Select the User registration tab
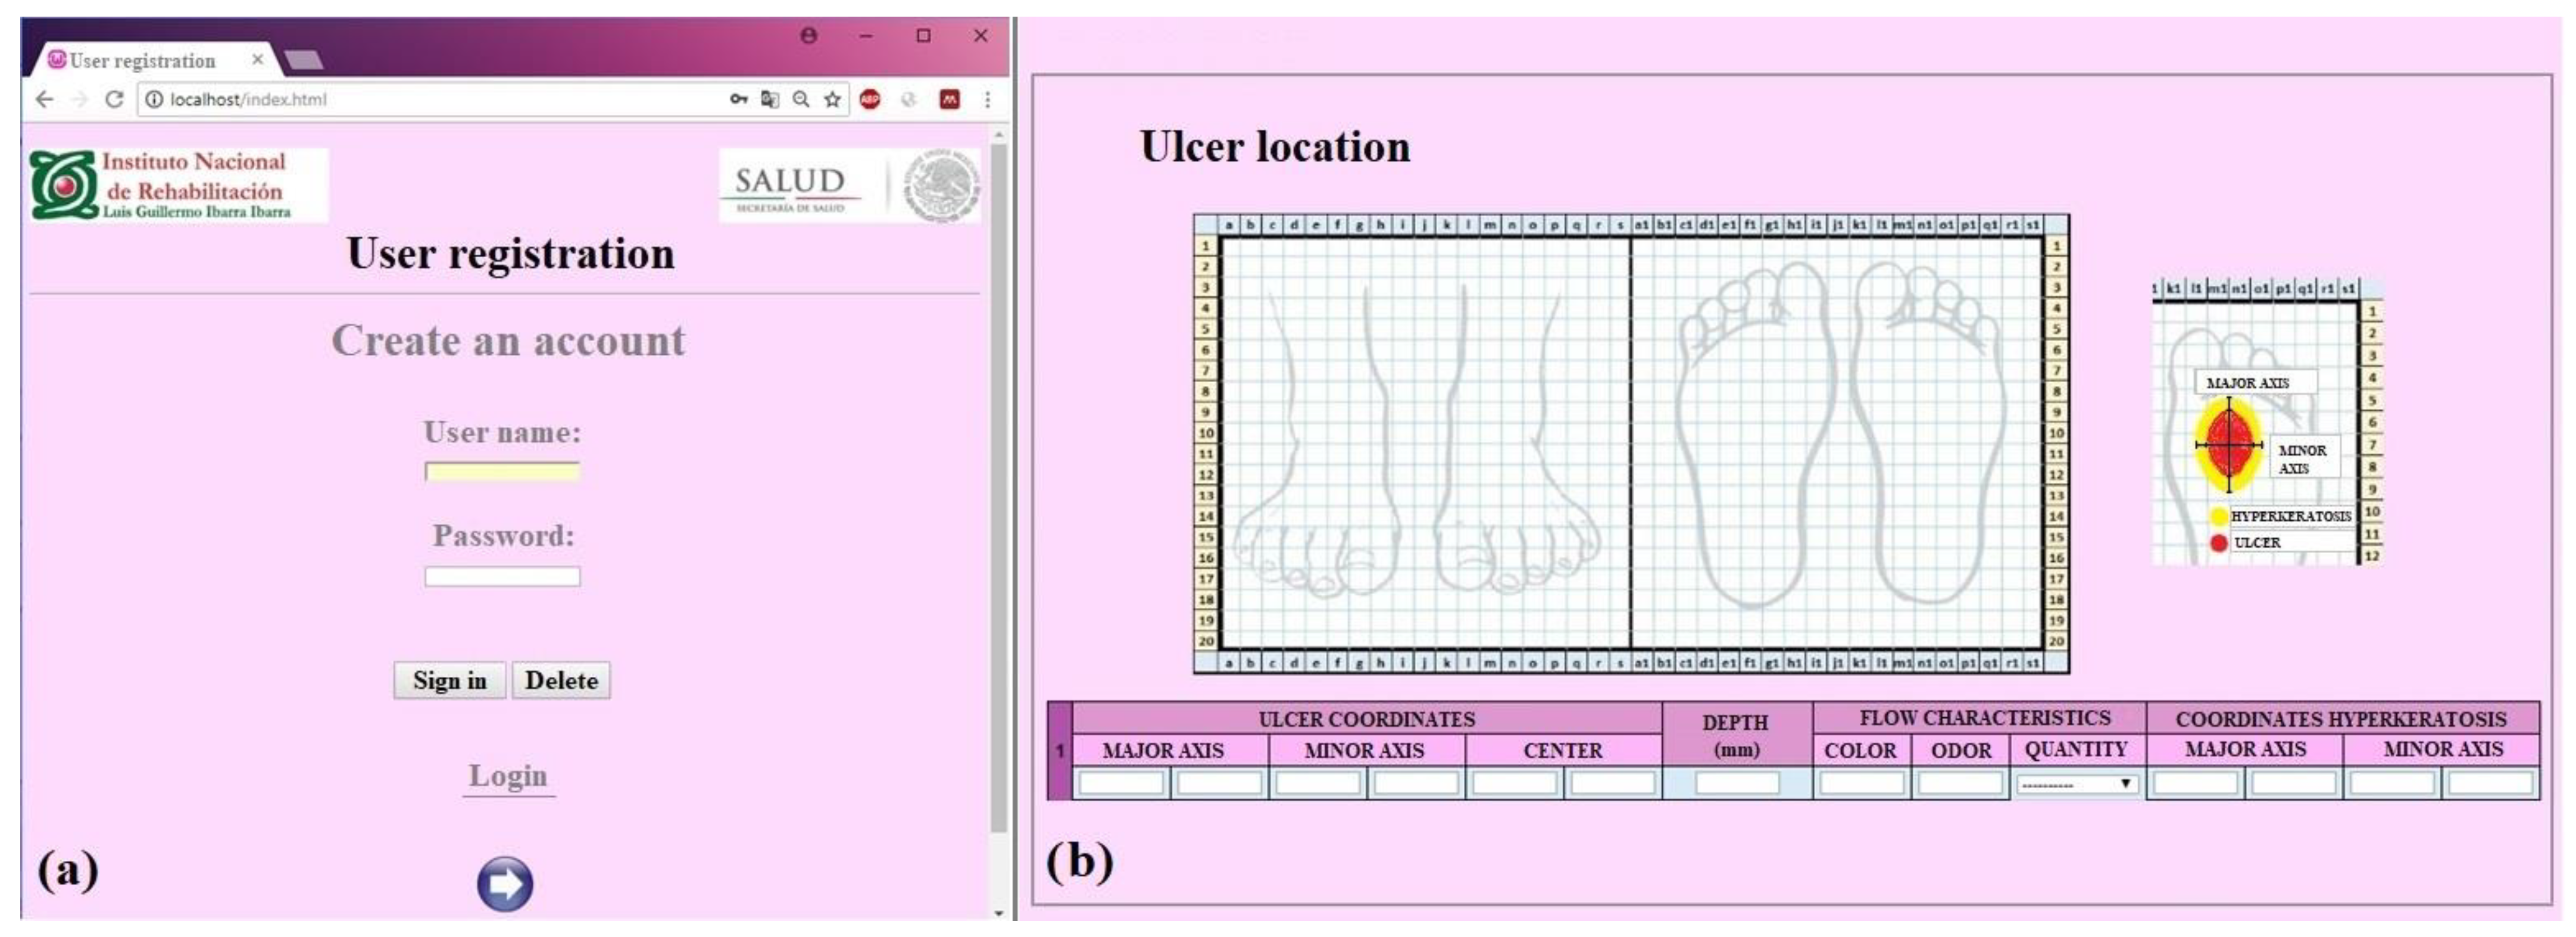Image resolution: width=2576 pixels, height=937 pixels. point(142,61)
